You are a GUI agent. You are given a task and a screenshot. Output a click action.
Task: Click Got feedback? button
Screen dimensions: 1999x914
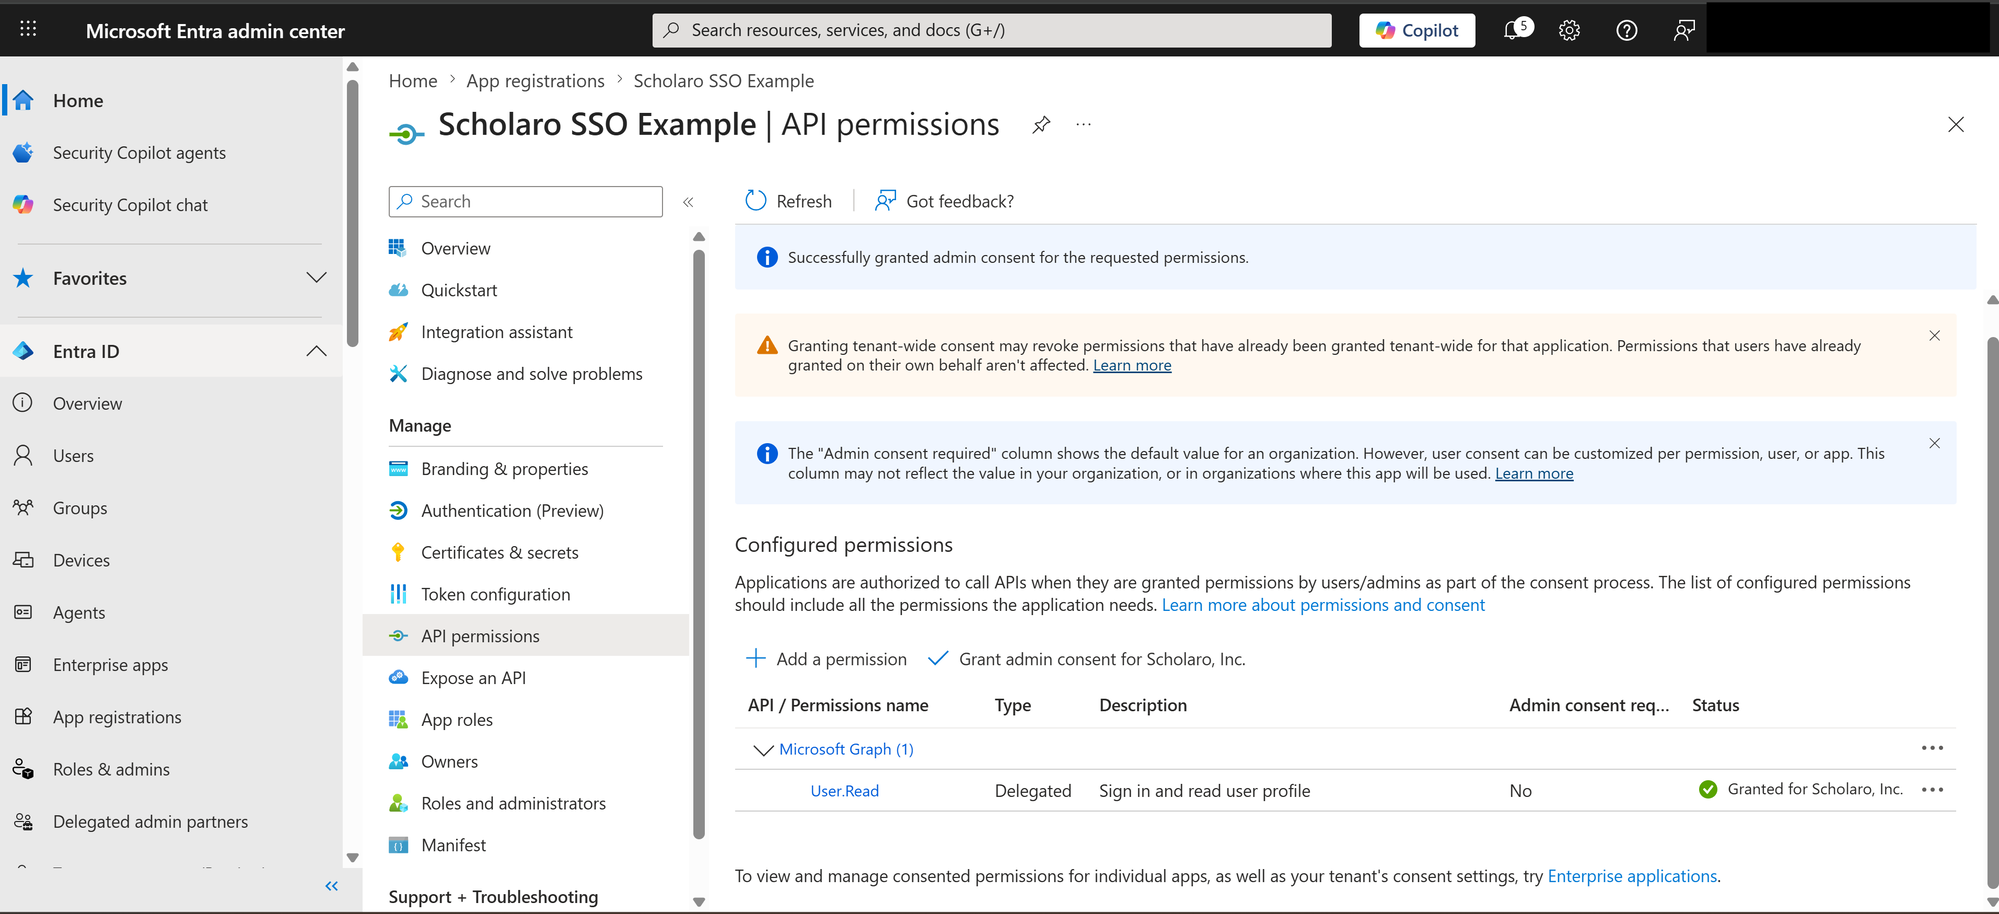click(x=944, y=201)
